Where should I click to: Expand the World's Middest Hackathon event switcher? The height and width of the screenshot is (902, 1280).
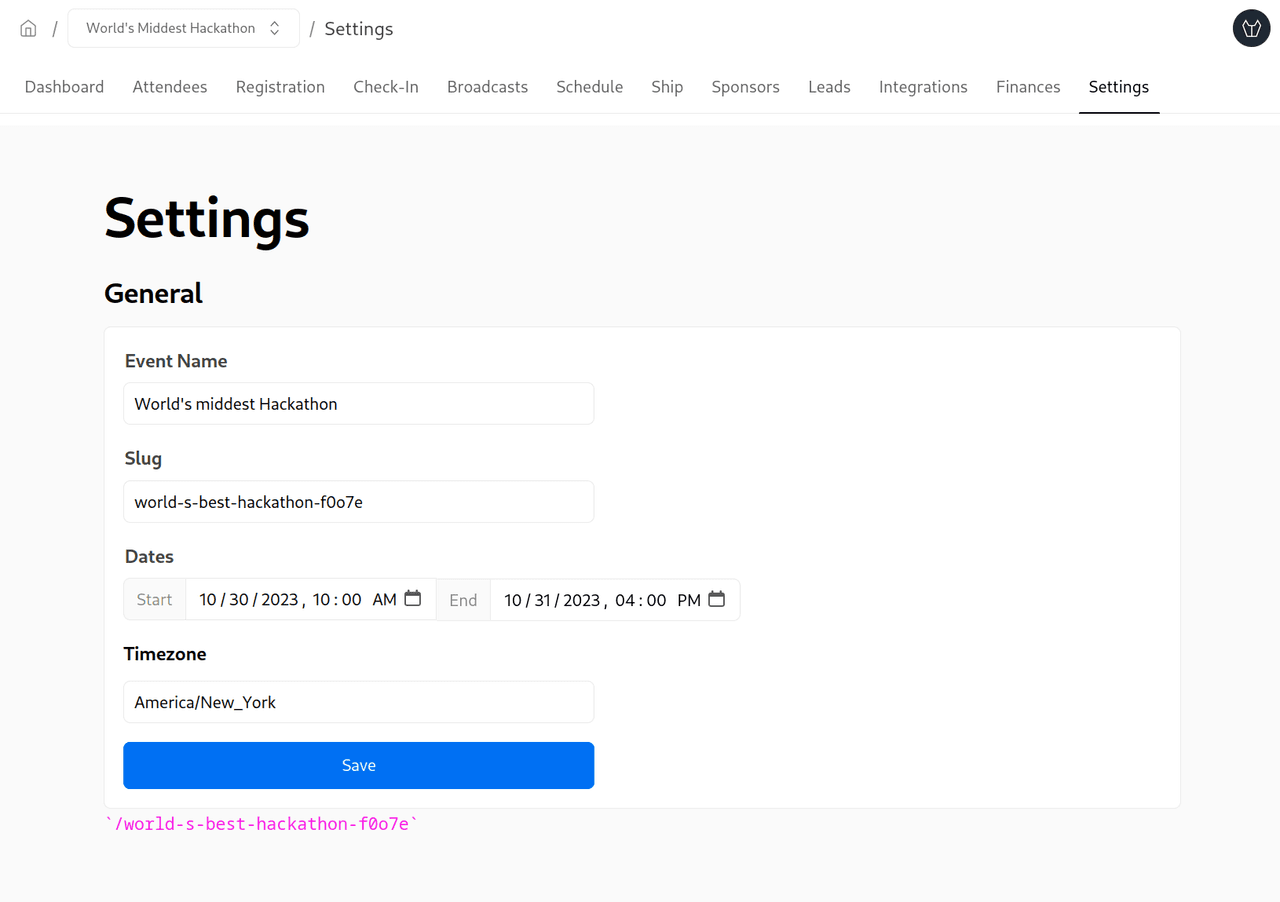183,29
